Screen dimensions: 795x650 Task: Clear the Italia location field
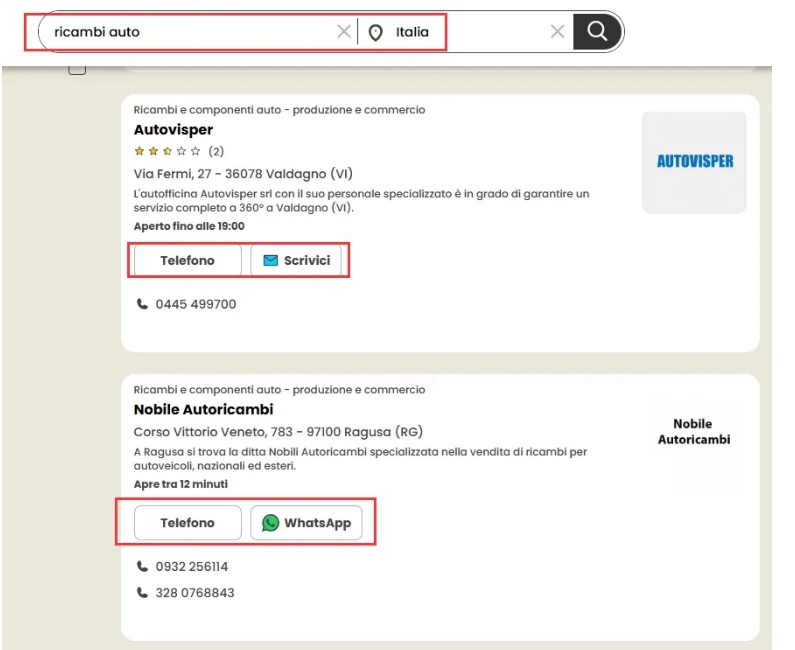[x=557, y=31]
